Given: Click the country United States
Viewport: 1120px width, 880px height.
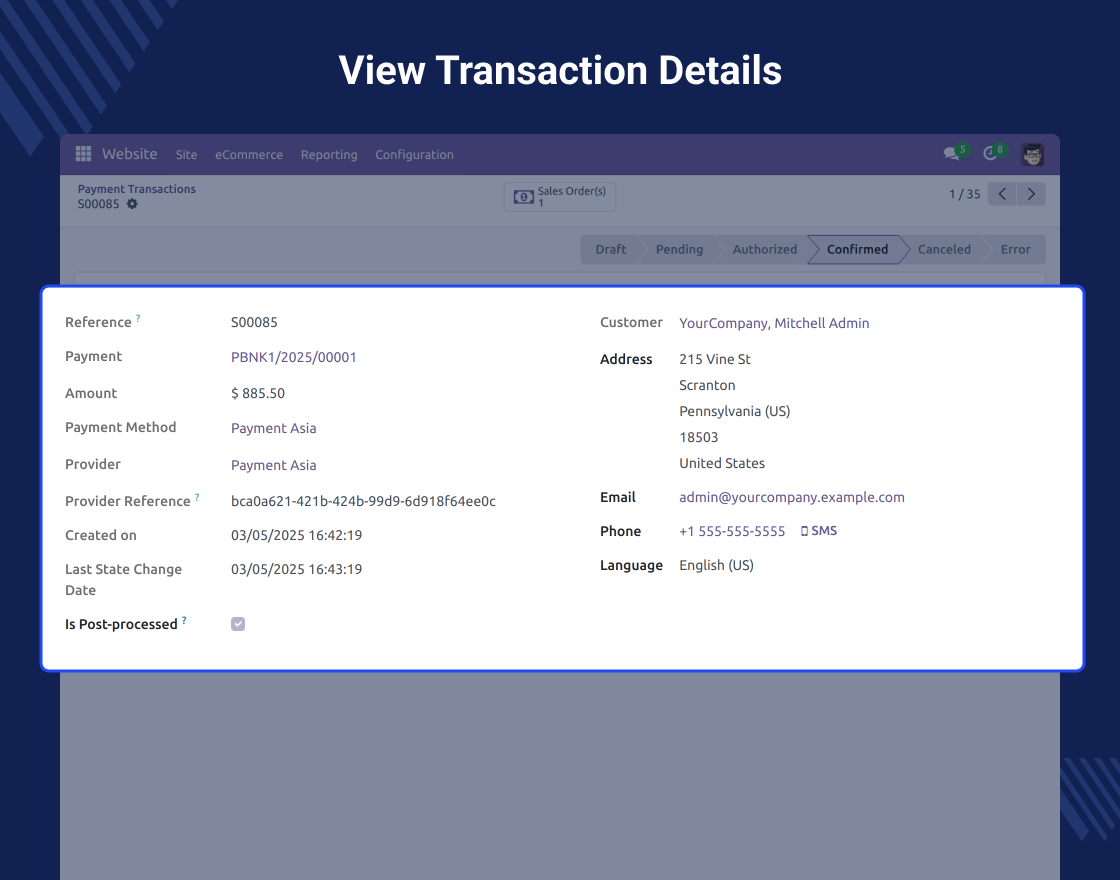Looking at the screenshot, I should tap(722, 464).
